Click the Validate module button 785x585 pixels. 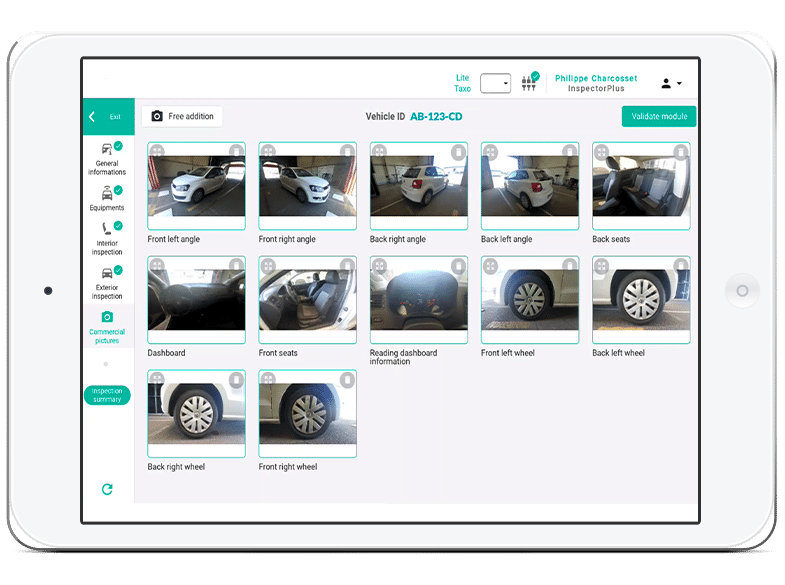pos(659,116)
